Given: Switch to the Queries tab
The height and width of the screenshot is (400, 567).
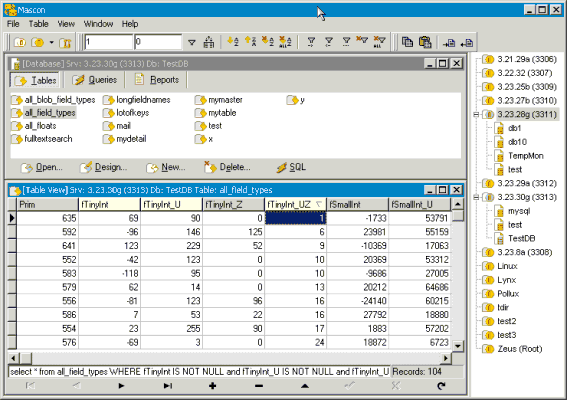Looking at the screenshot, I should pyautogui.click(x=94, y=80).
